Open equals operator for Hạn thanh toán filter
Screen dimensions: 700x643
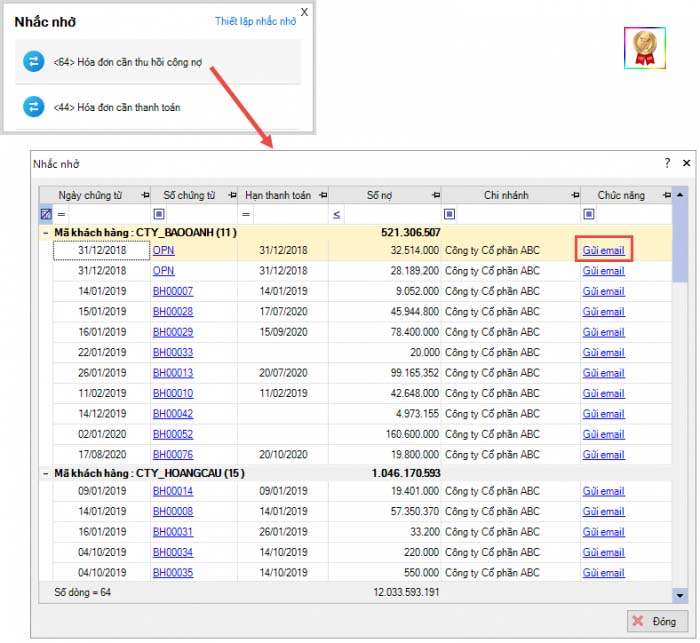(x=246, y=214)
